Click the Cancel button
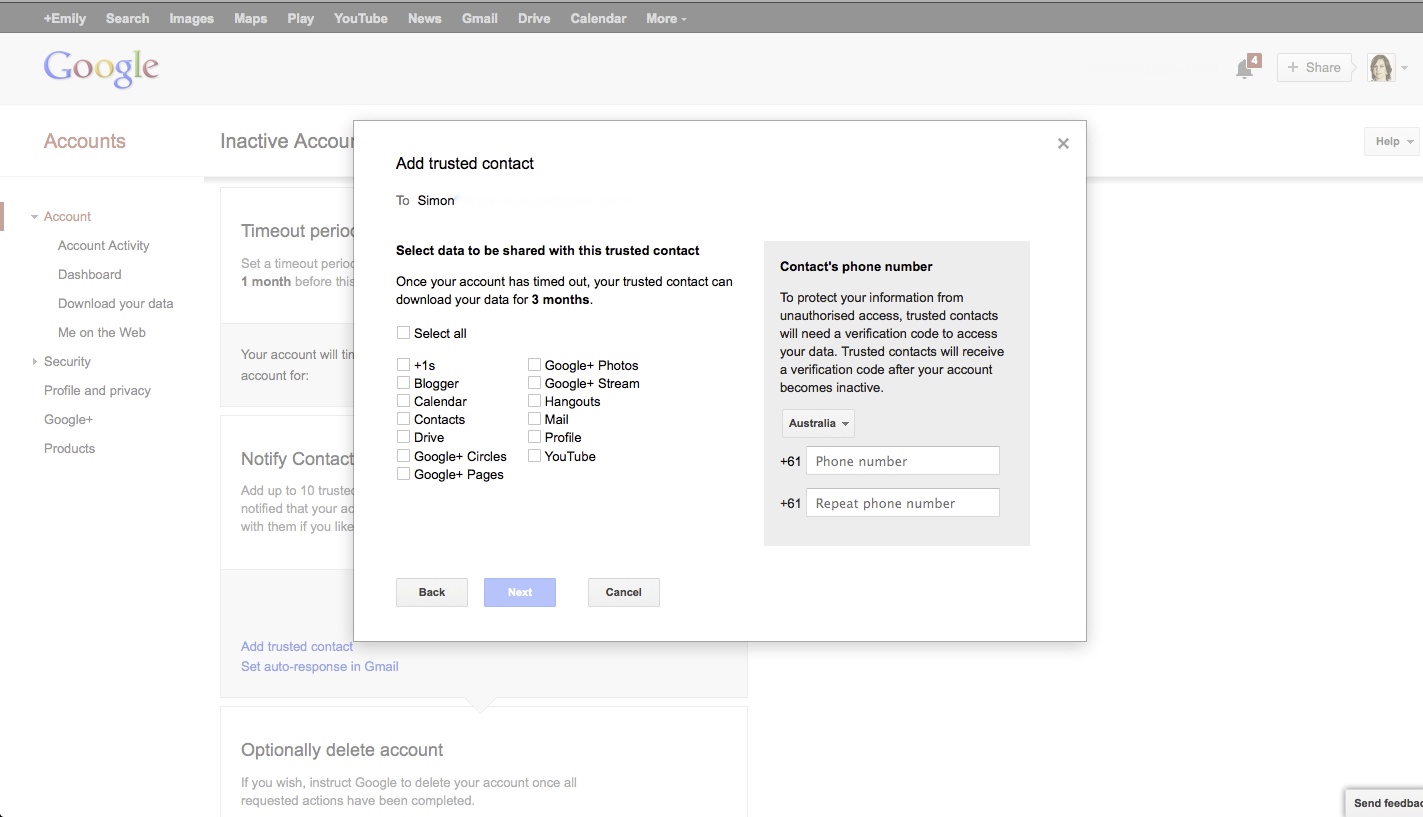This screenshot has height=817, width=1423. coord(623,592)
